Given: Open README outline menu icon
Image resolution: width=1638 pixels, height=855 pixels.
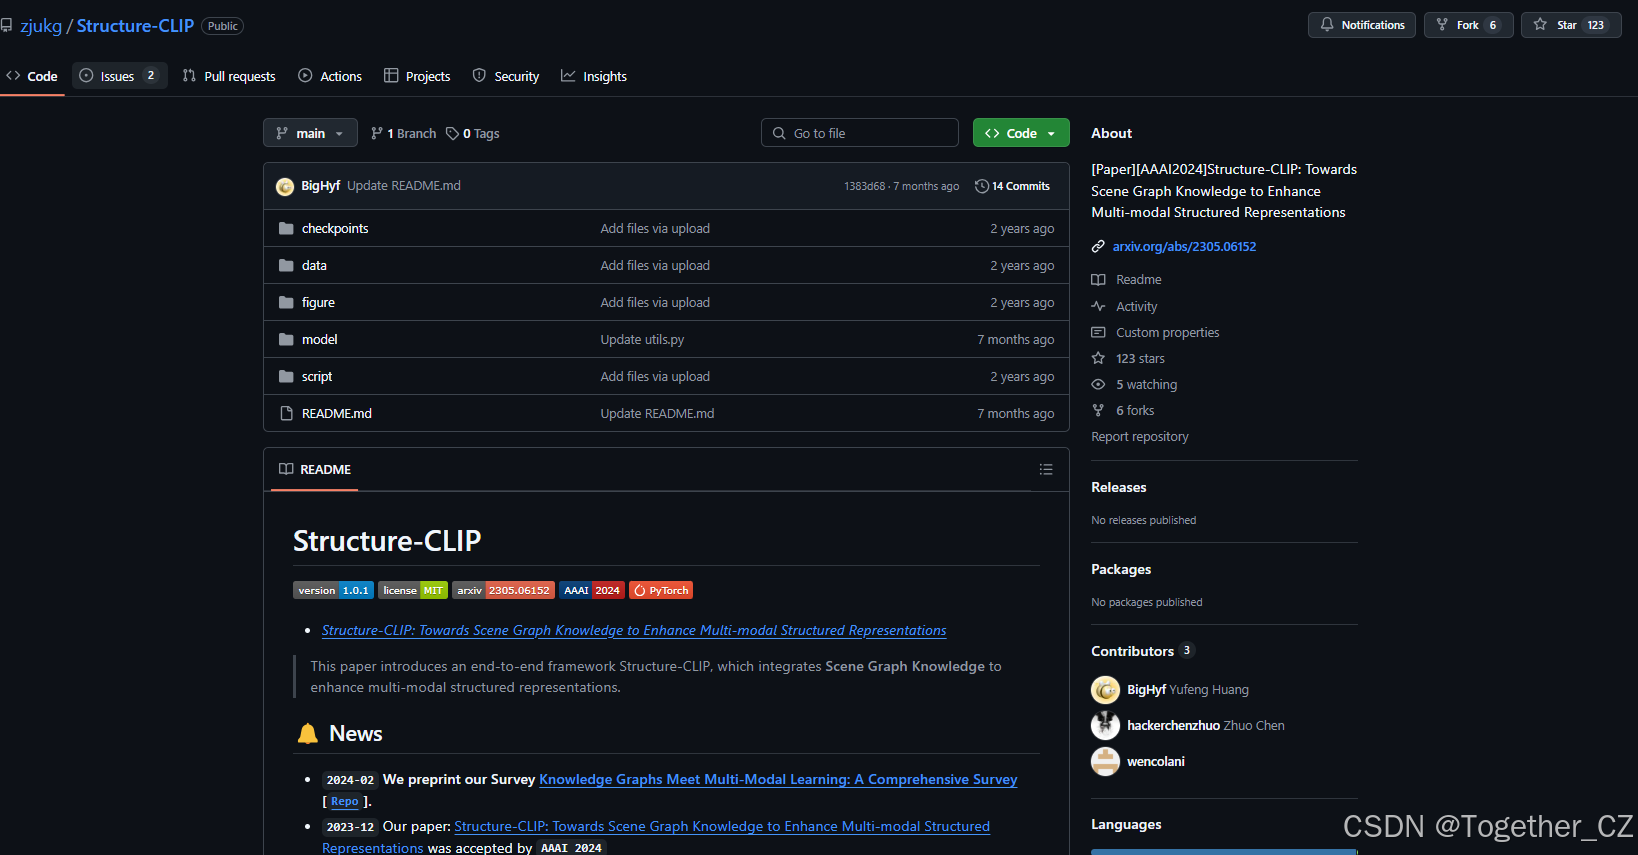Looking at the screenshot, I should coord(1046,469).
